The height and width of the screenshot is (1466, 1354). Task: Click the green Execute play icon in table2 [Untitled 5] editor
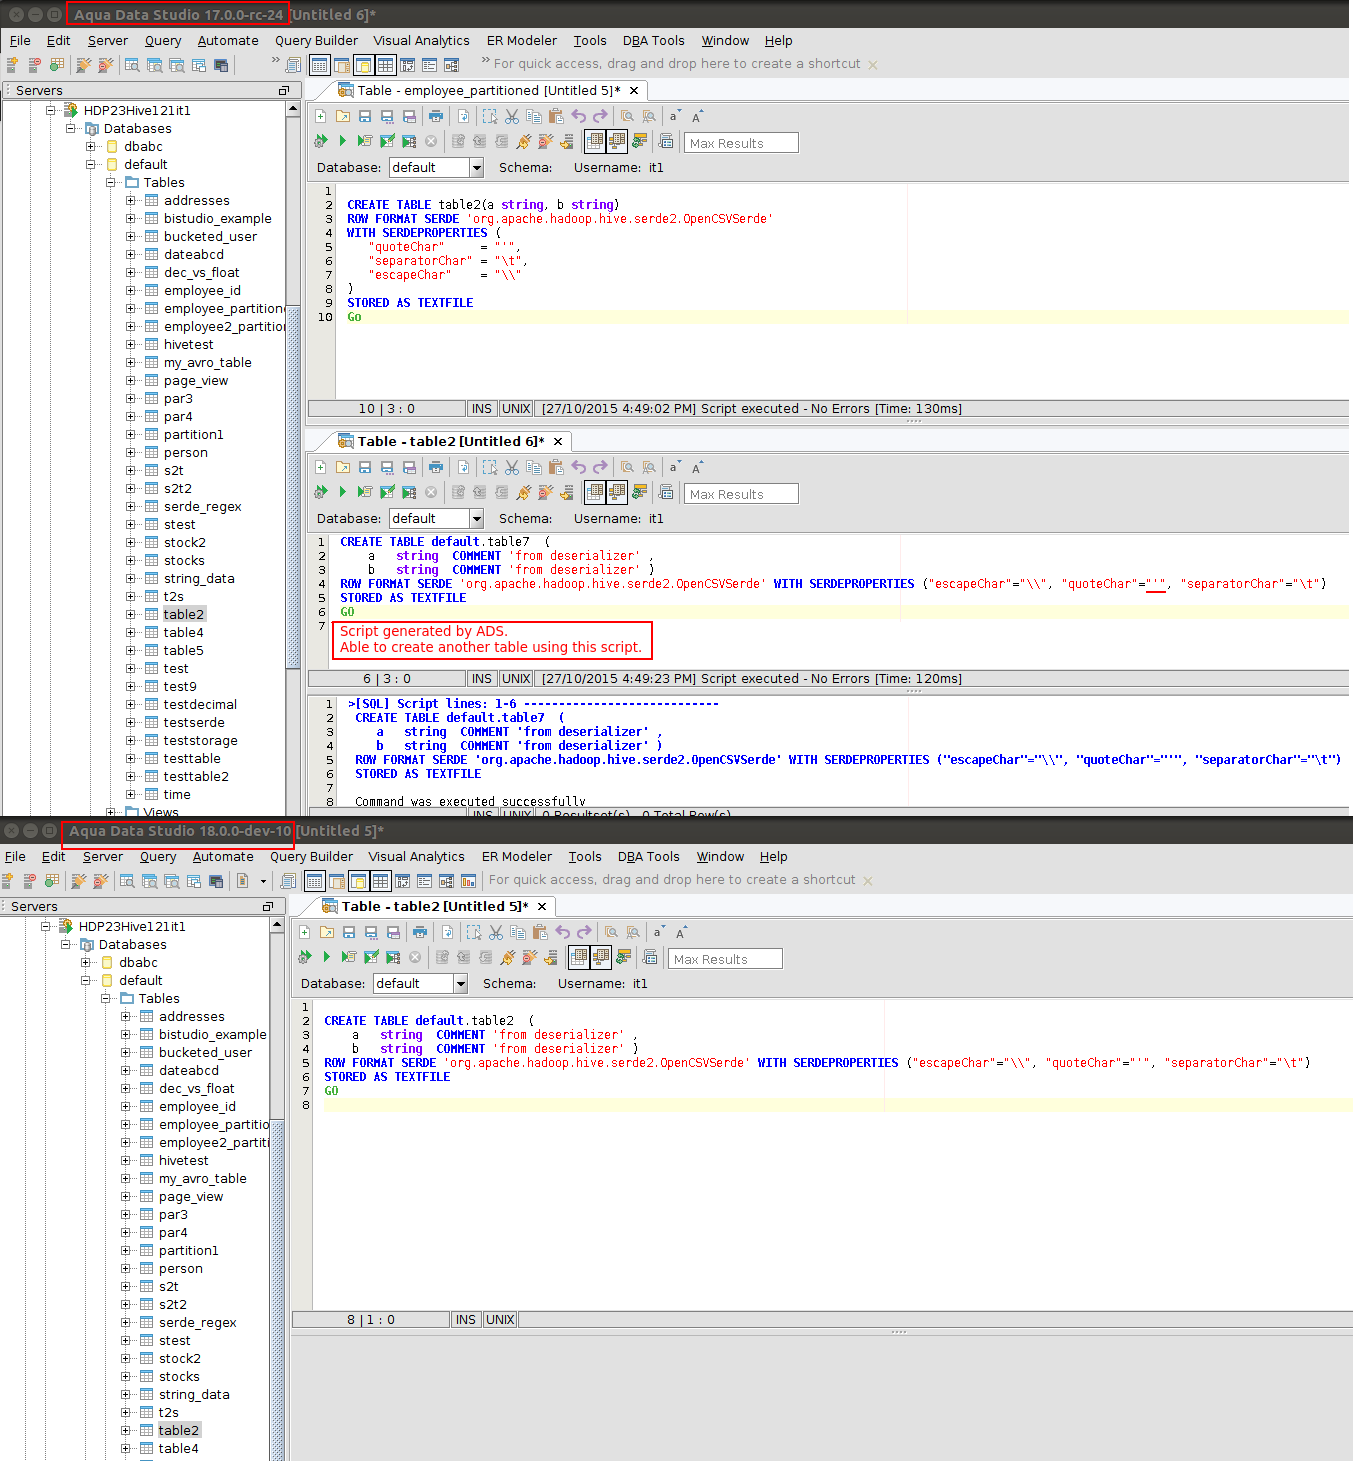point(327,957)
